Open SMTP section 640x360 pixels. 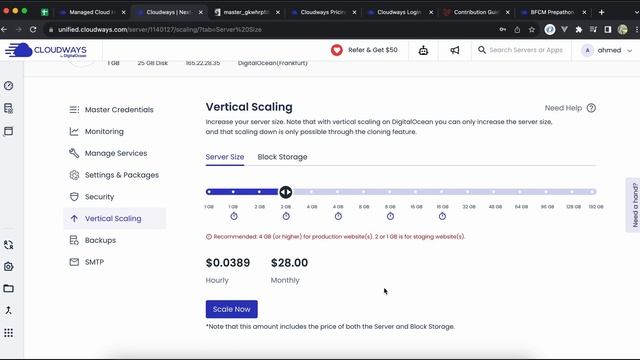[x=115, y=262]
